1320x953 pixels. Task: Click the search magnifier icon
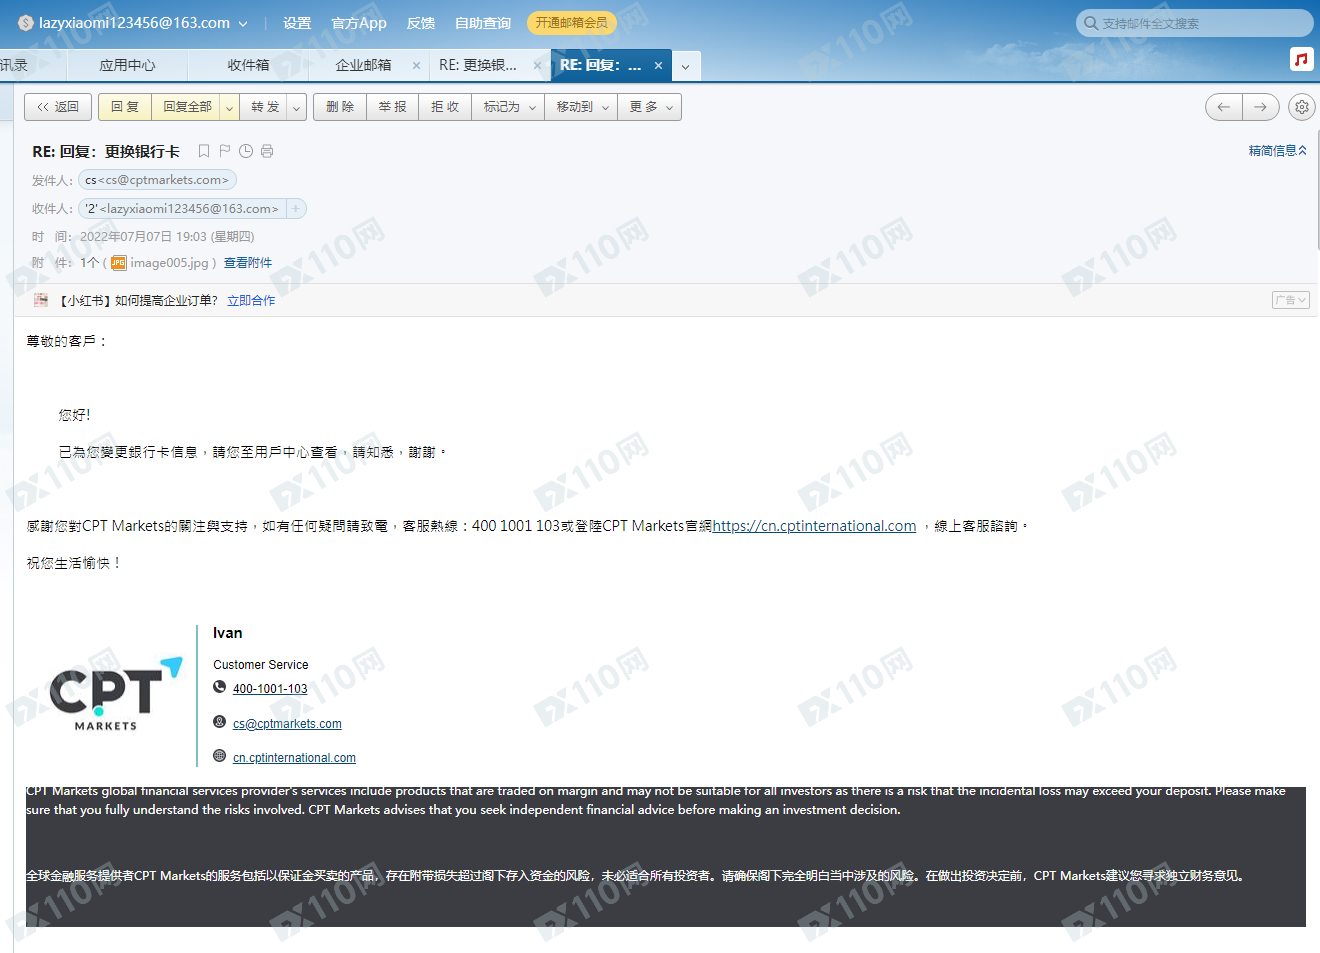1091,23
